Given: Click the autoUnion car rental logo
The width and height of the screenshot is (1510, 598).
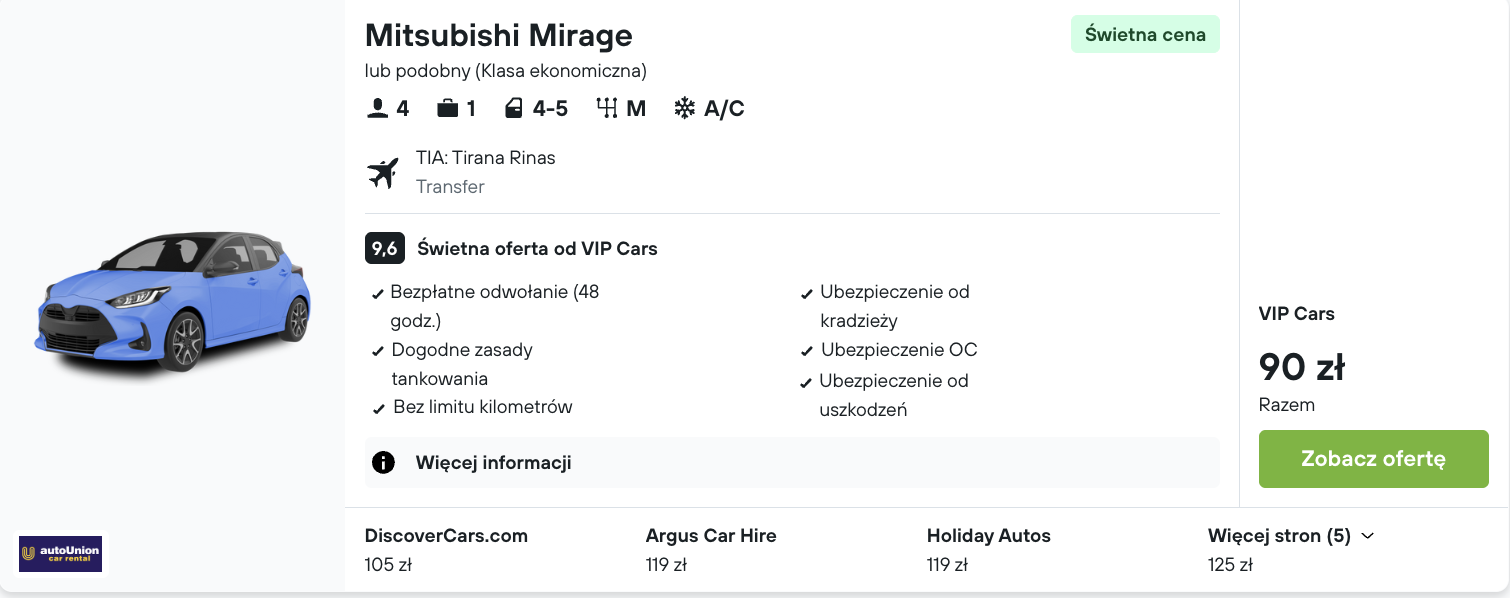Looking at the screenshot, I should click(x=61, y=553).
